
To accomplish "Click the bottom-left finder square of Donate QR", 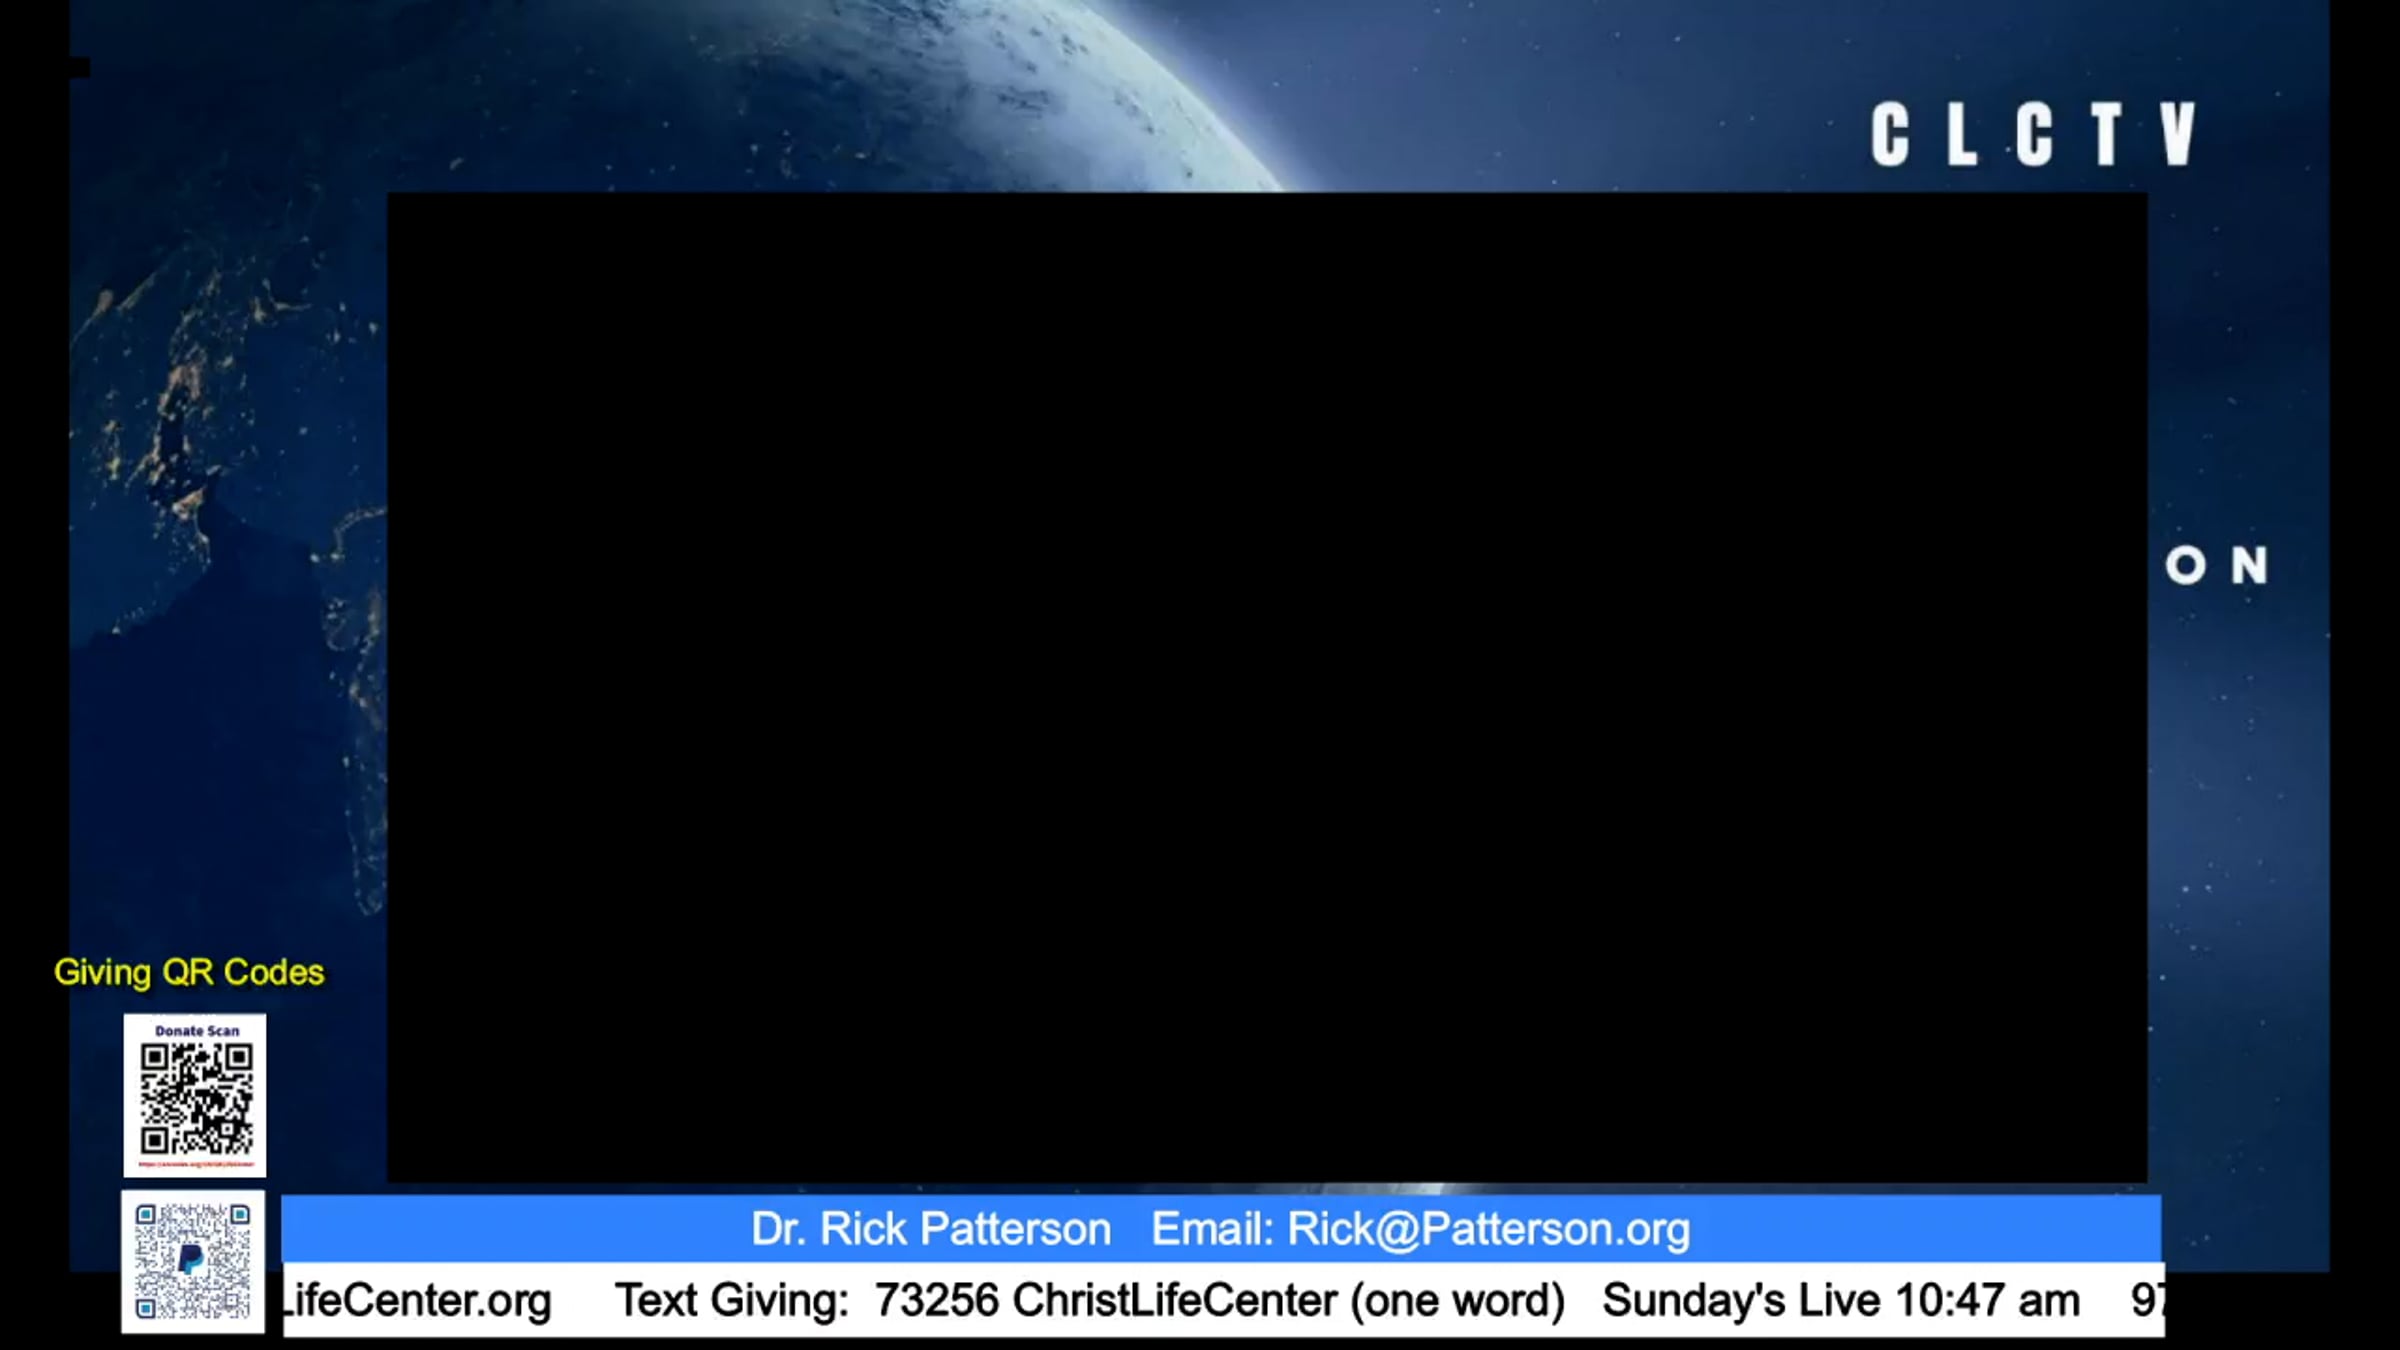I will pos(154,1140).
